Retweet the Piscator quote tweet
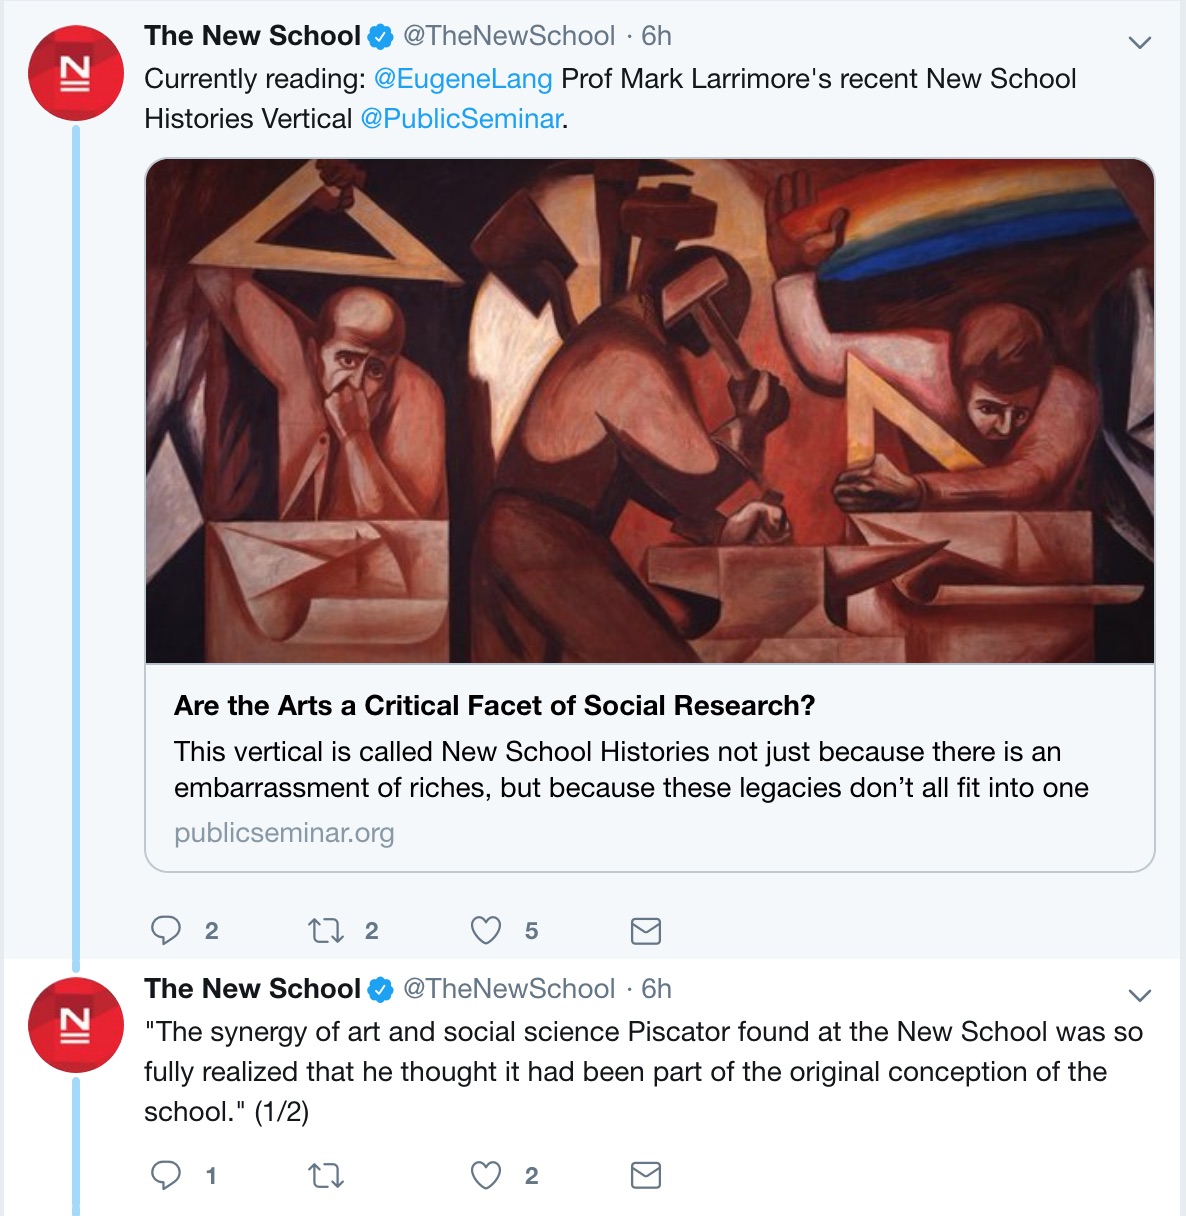Image resolution: width=1186 pixels, height=1216 pixels. click(326, 1175)
